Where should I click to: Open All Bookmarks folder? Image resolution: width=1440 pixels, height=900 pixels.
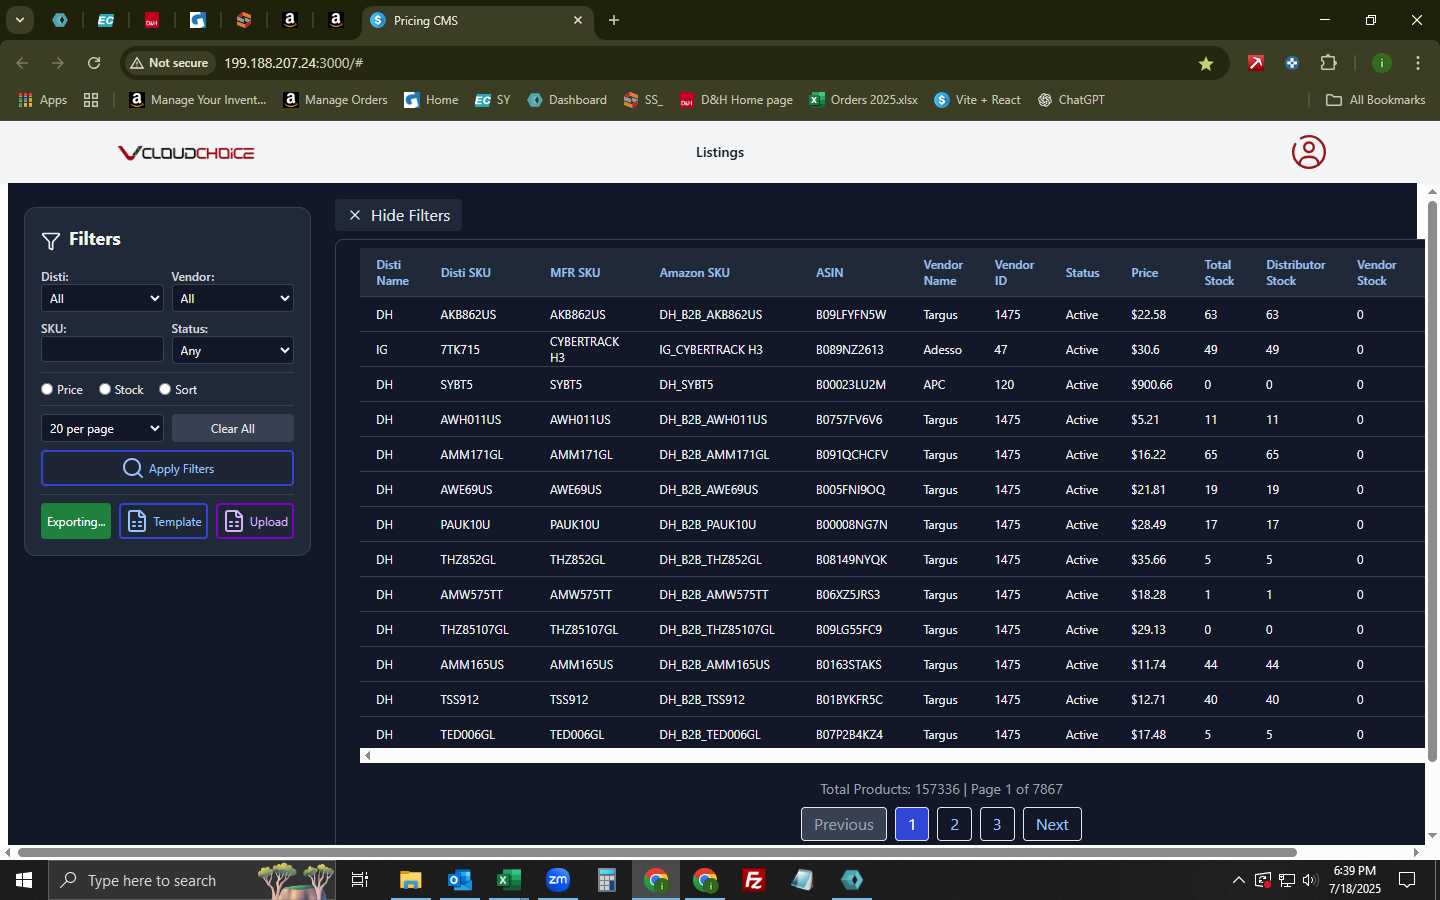pos(1375,100)
